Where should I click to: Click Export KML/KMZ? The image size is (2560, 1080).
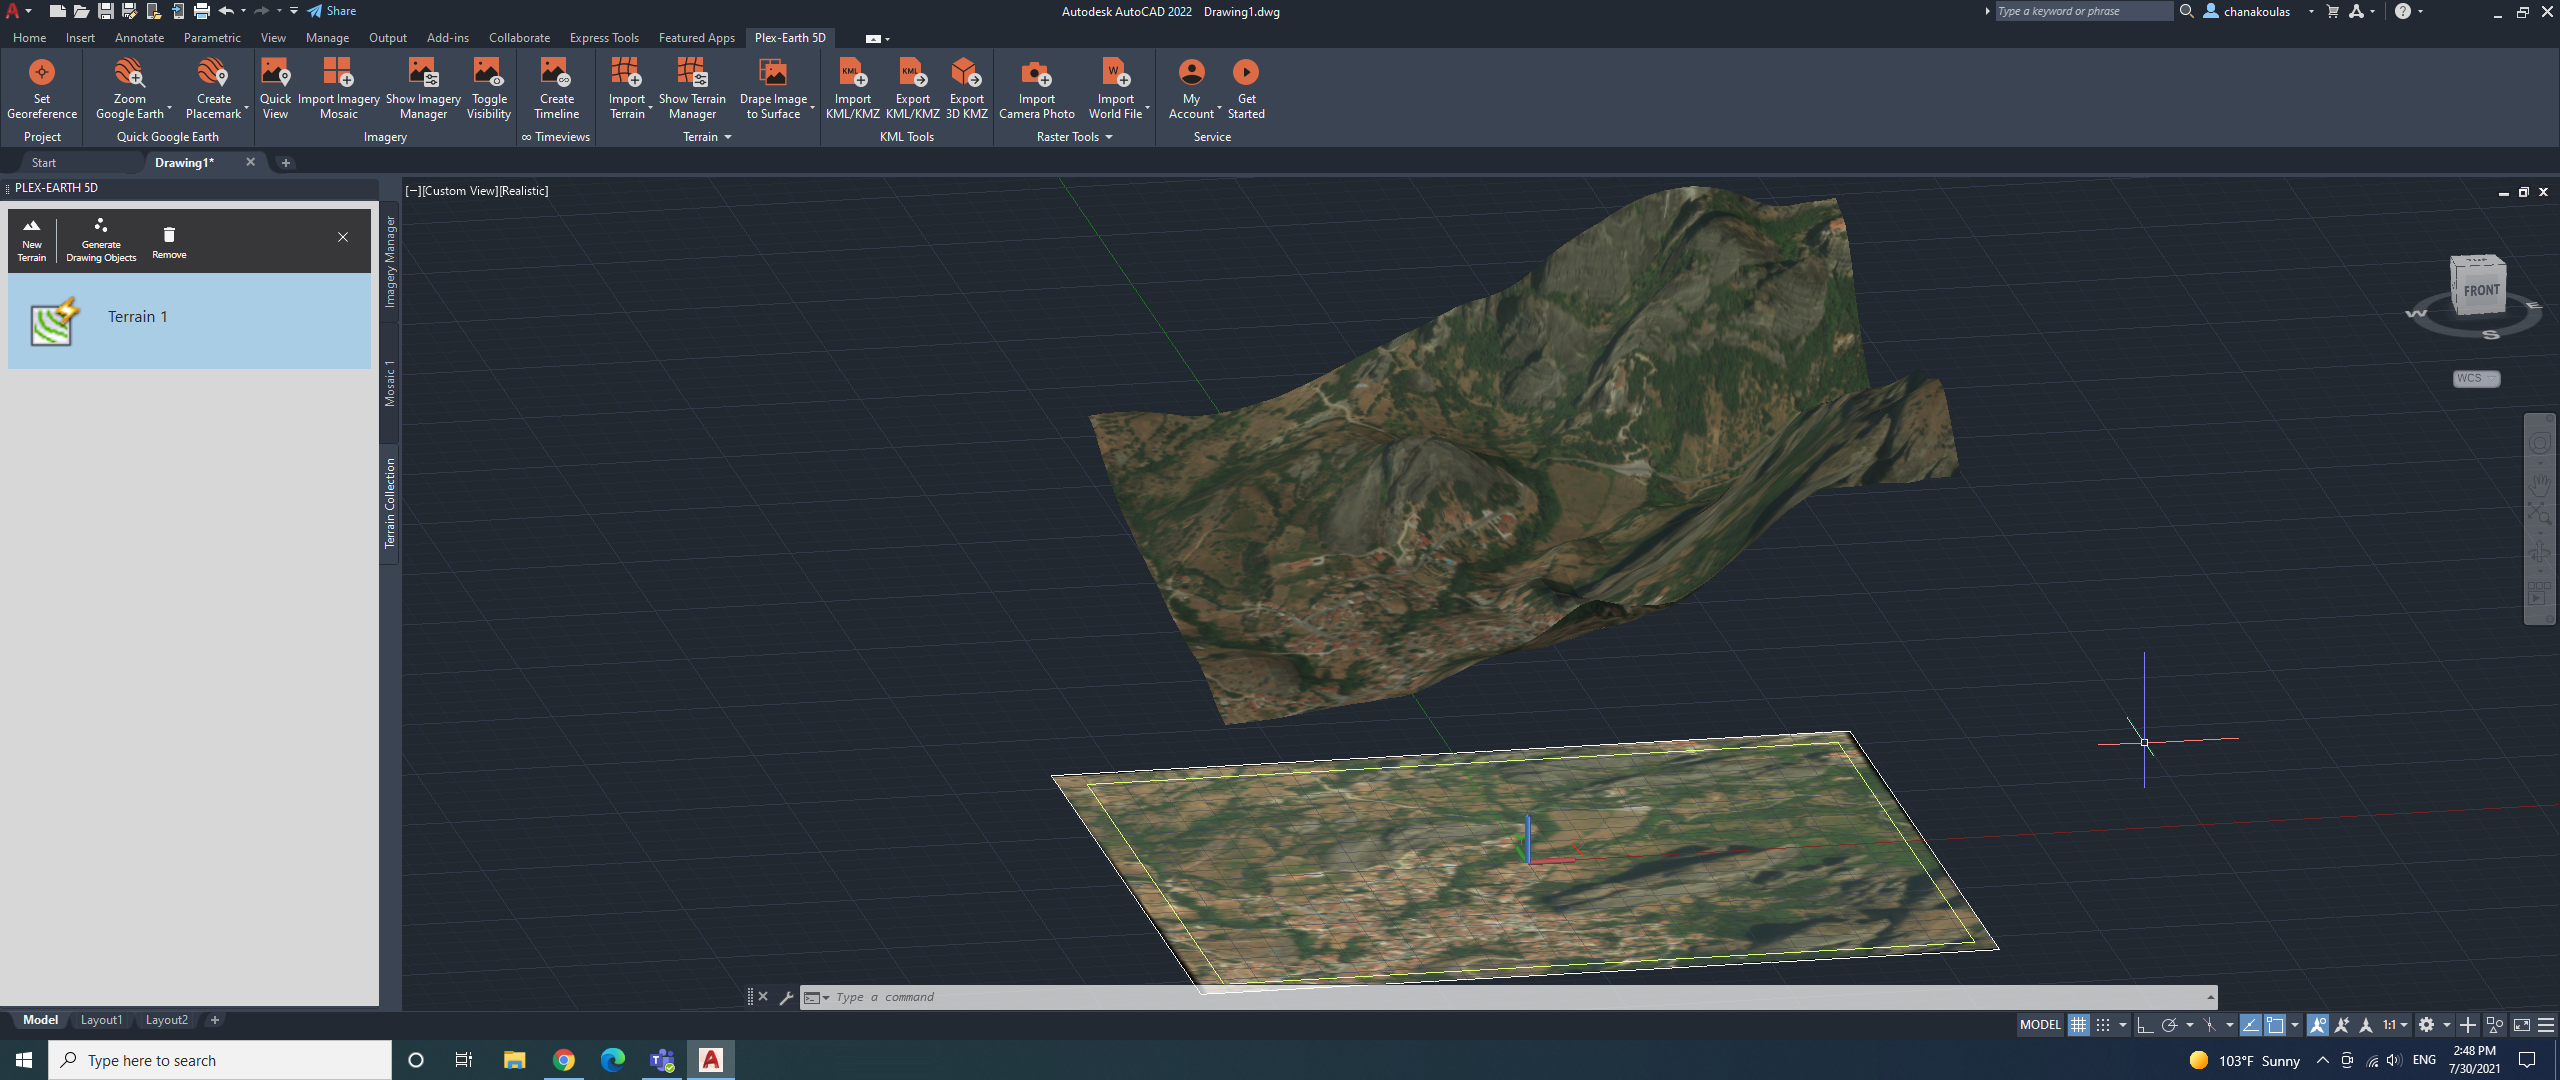pyautogui.click(x=912, y=89)
